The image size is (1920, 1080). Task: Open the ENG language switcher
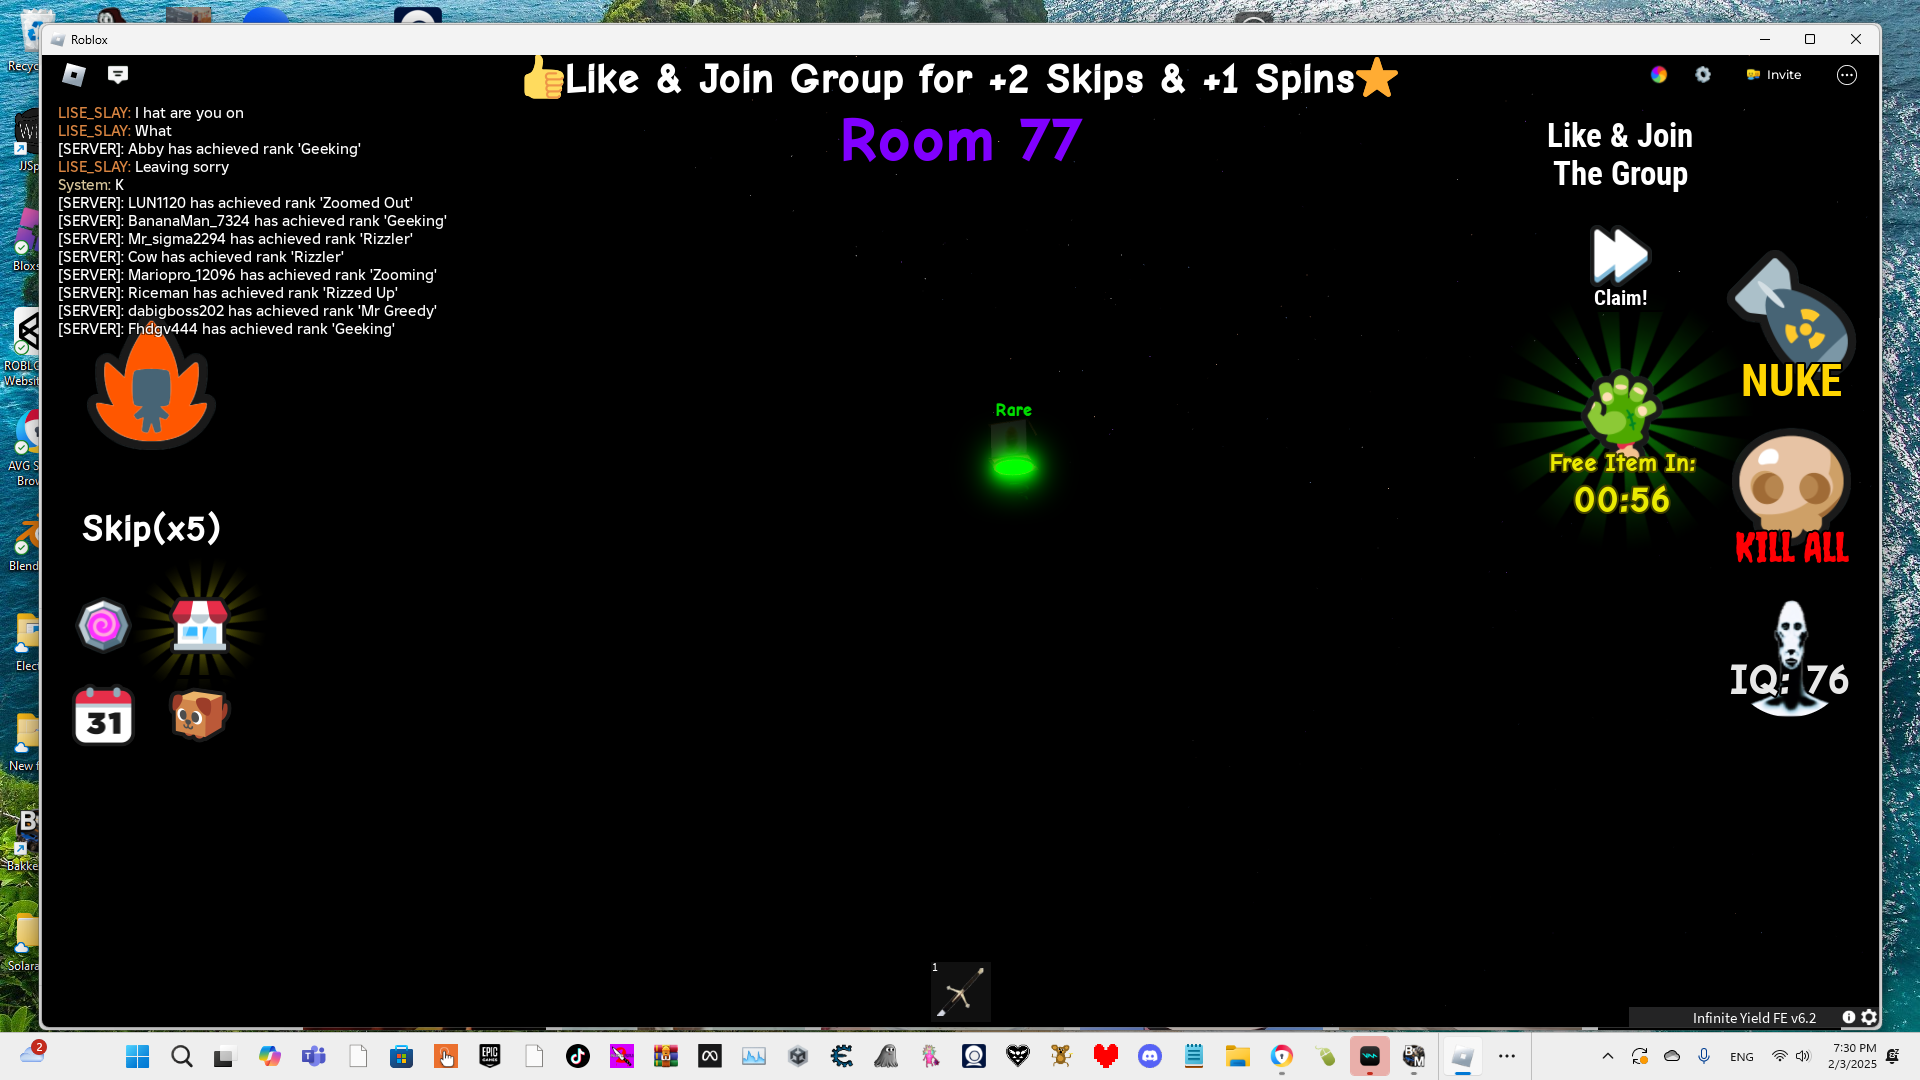click(x=1741, y=1057)
